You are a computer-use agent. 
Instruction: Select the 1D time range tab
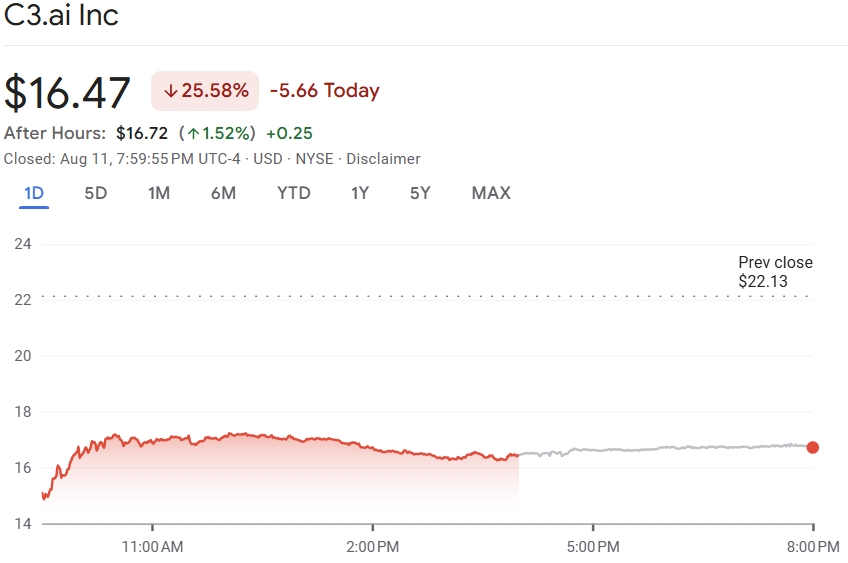[x=34, y=193]
